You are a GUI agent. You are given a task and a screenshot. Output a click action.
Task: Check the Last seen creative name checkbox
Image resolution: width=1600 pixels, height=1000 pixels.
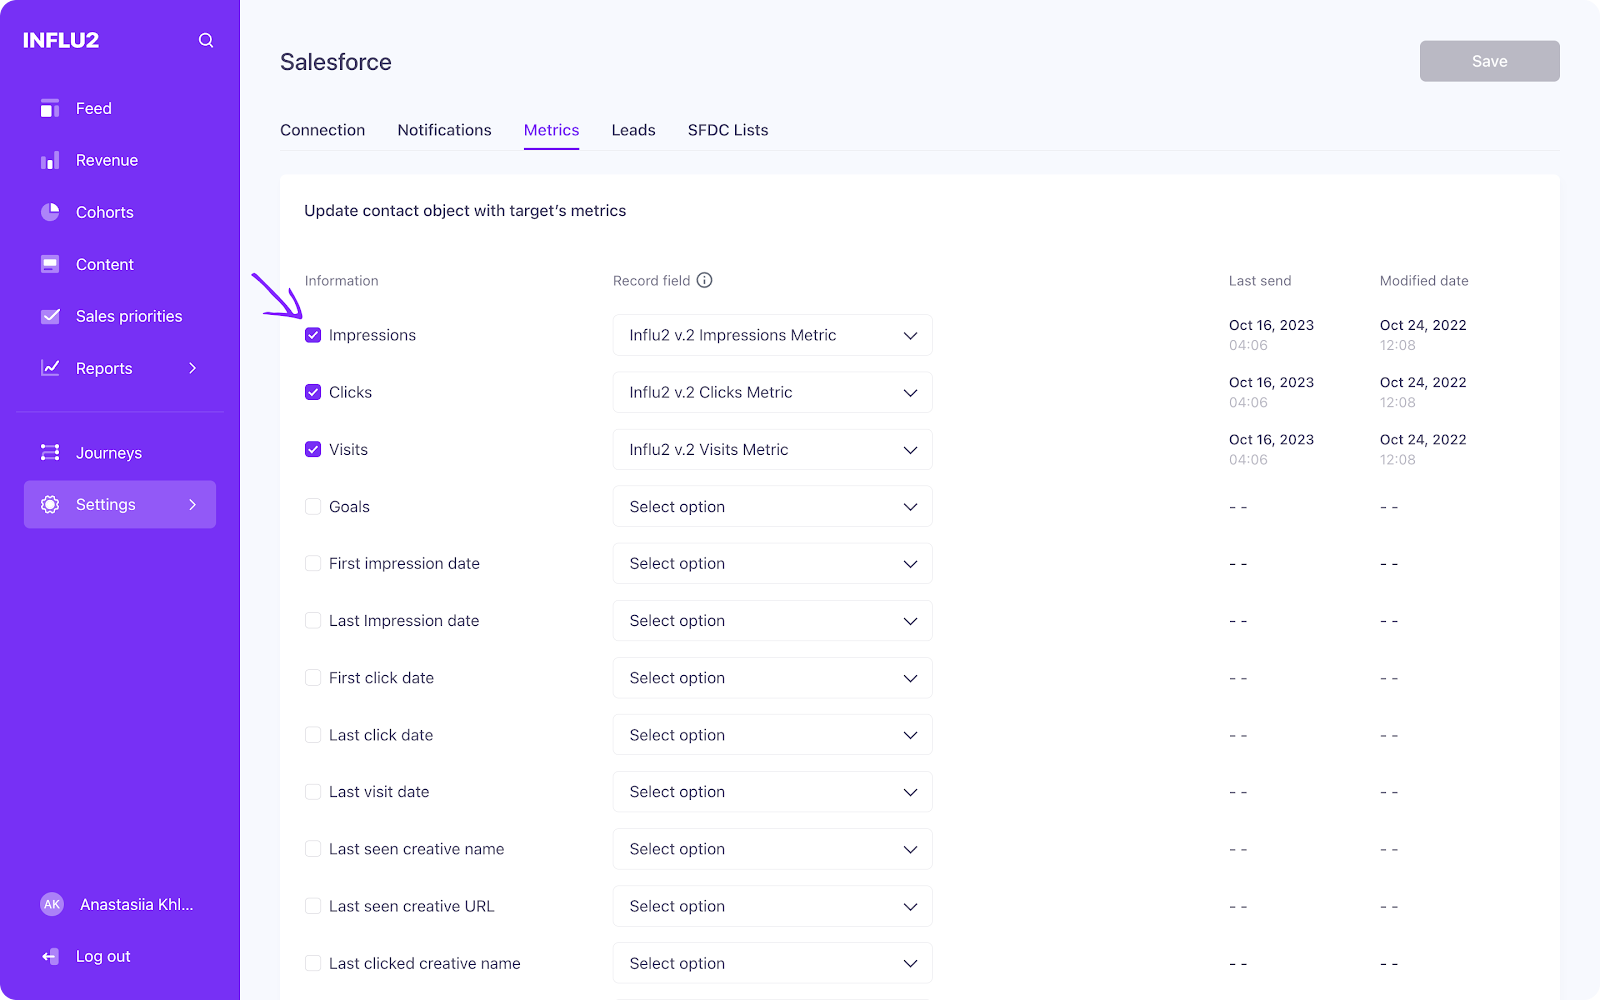pos(313,848)
